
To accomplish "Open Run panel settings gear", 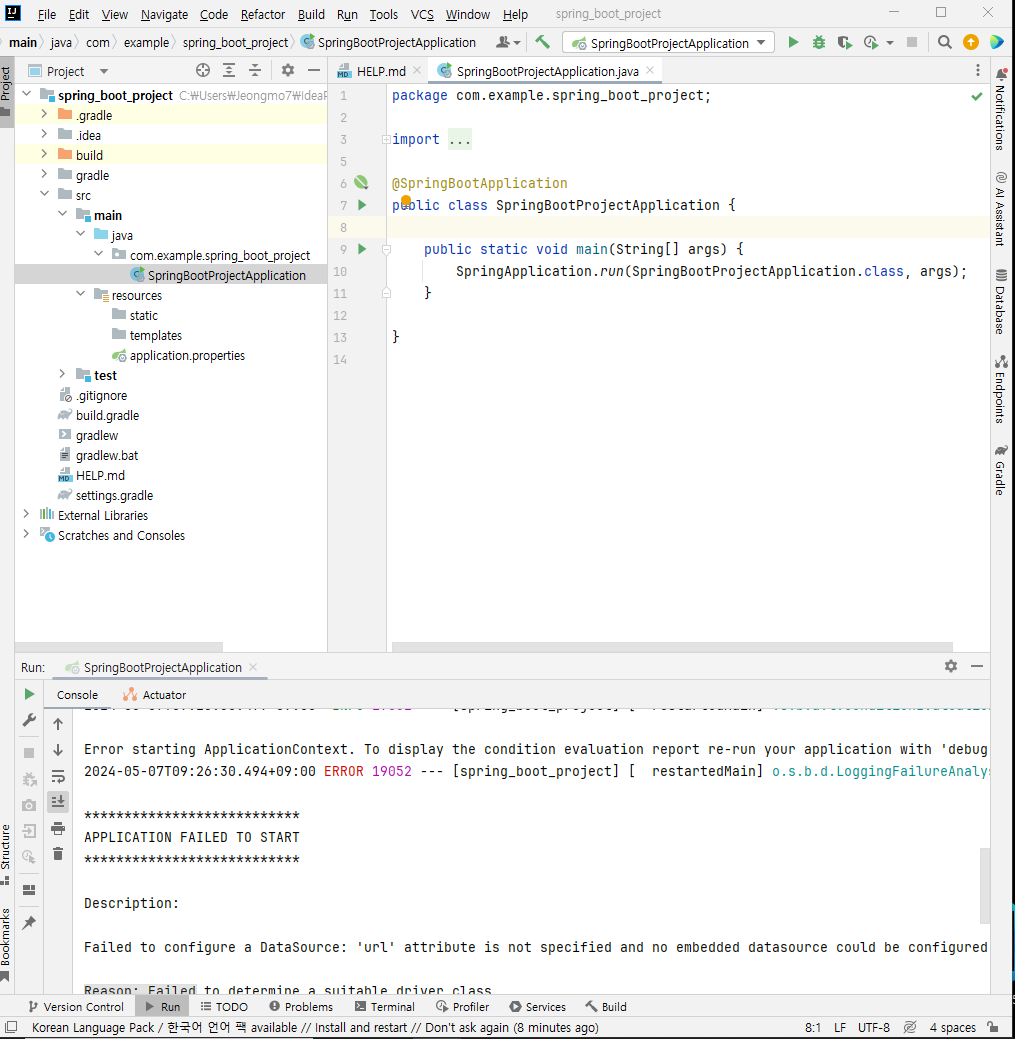I will [951, 666].
